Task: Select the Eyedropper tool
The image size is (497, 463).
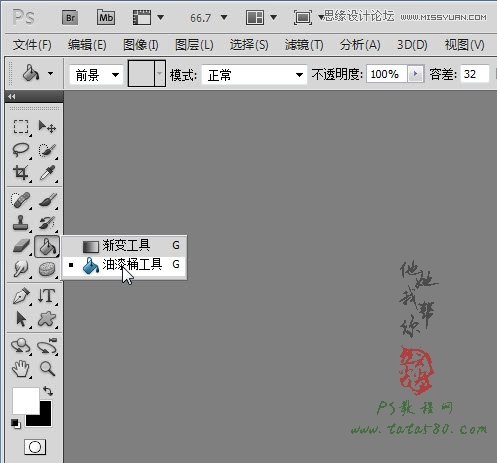Action: tap(47, 173)
